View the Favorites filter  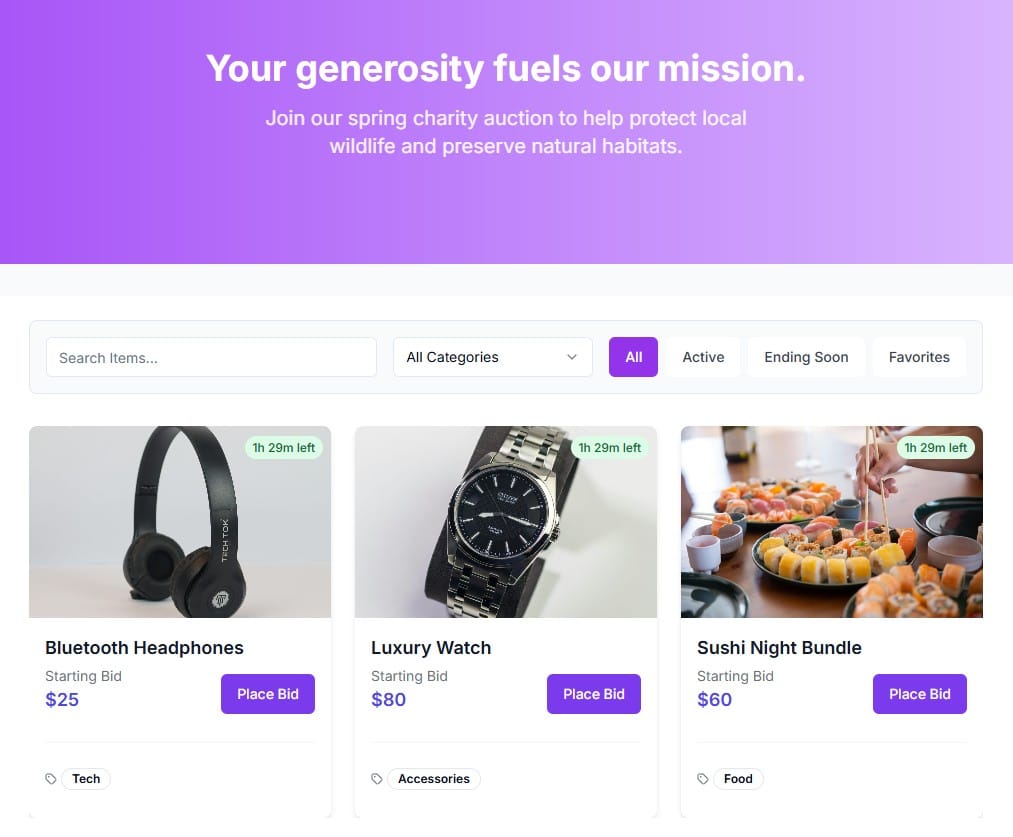click(x=919, y=357)
